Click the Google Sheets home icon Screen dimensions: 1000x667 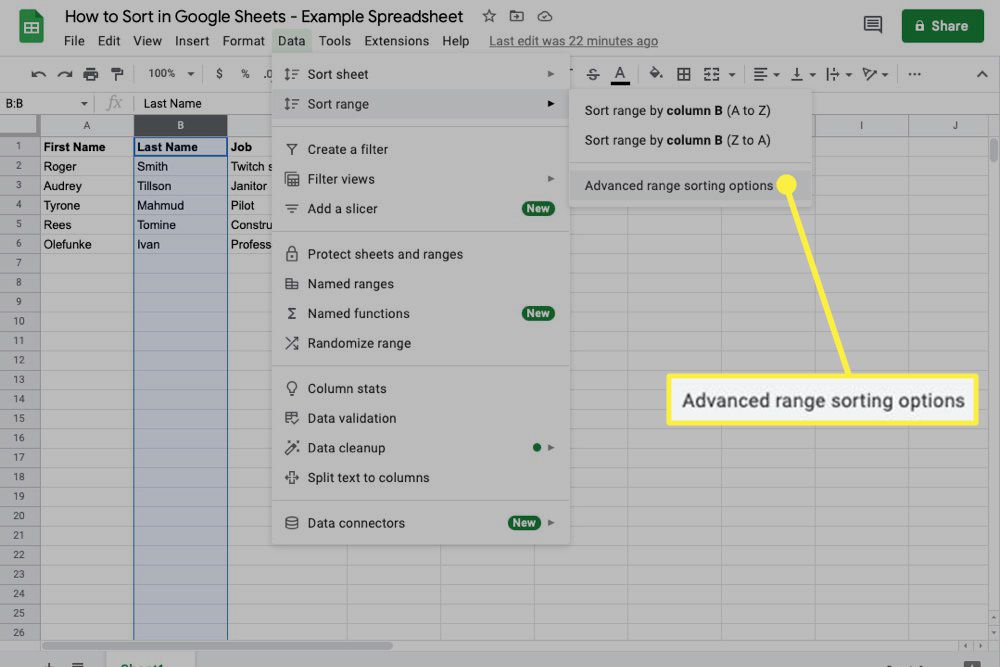click(x=31, y=27)
